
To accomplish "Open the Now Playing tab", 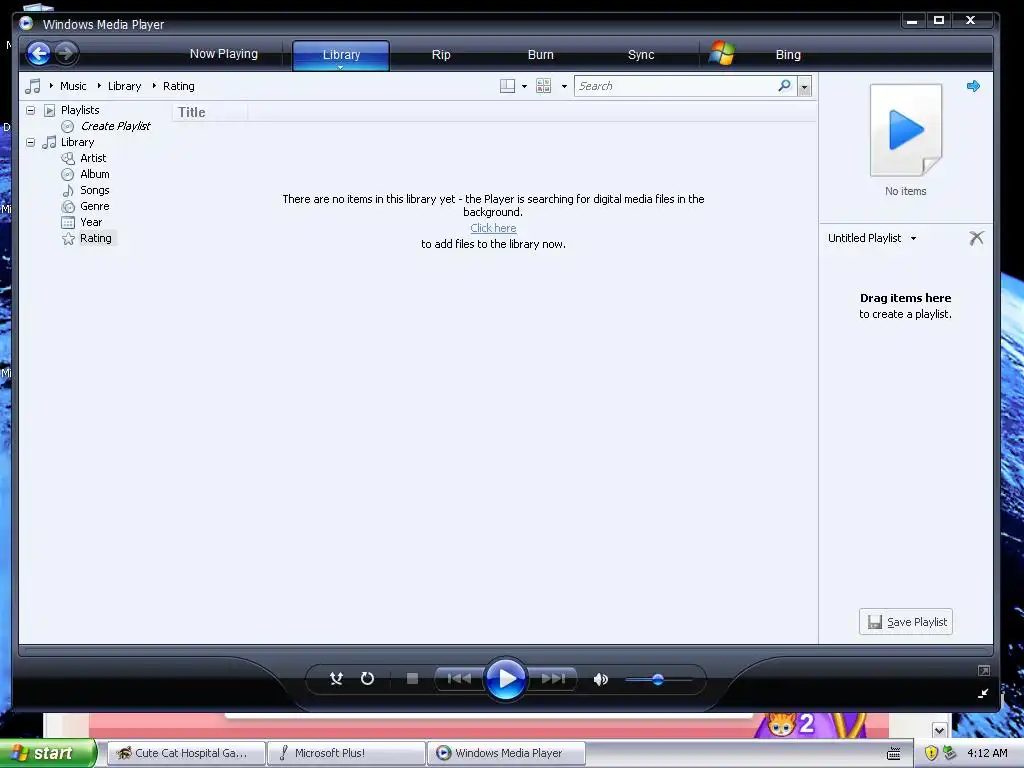I will click(x=223, y=54).
